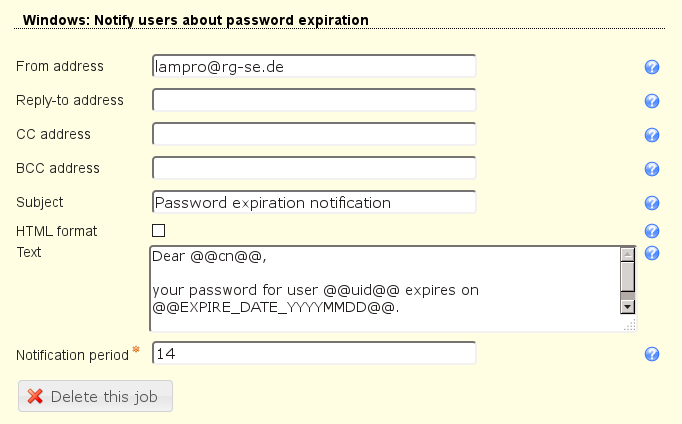This screenshot has height=424, width=682.
Task: Focus the Notification period input
Action: click(314, 354)
